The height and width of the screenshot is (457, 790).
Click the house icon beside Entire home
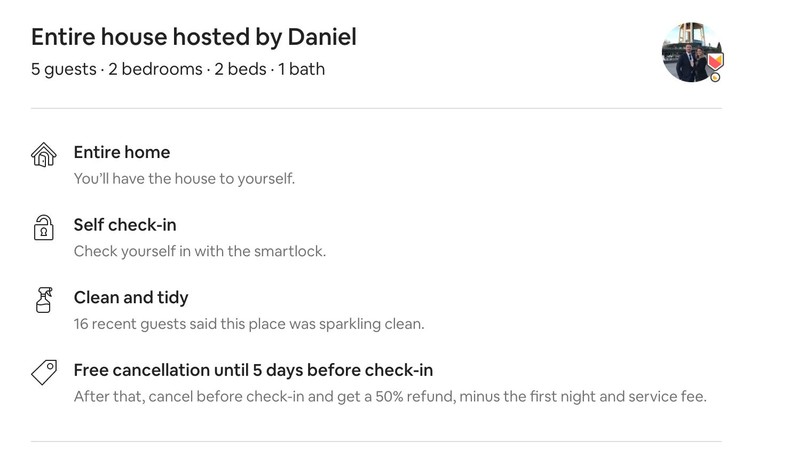coord(43,155)
